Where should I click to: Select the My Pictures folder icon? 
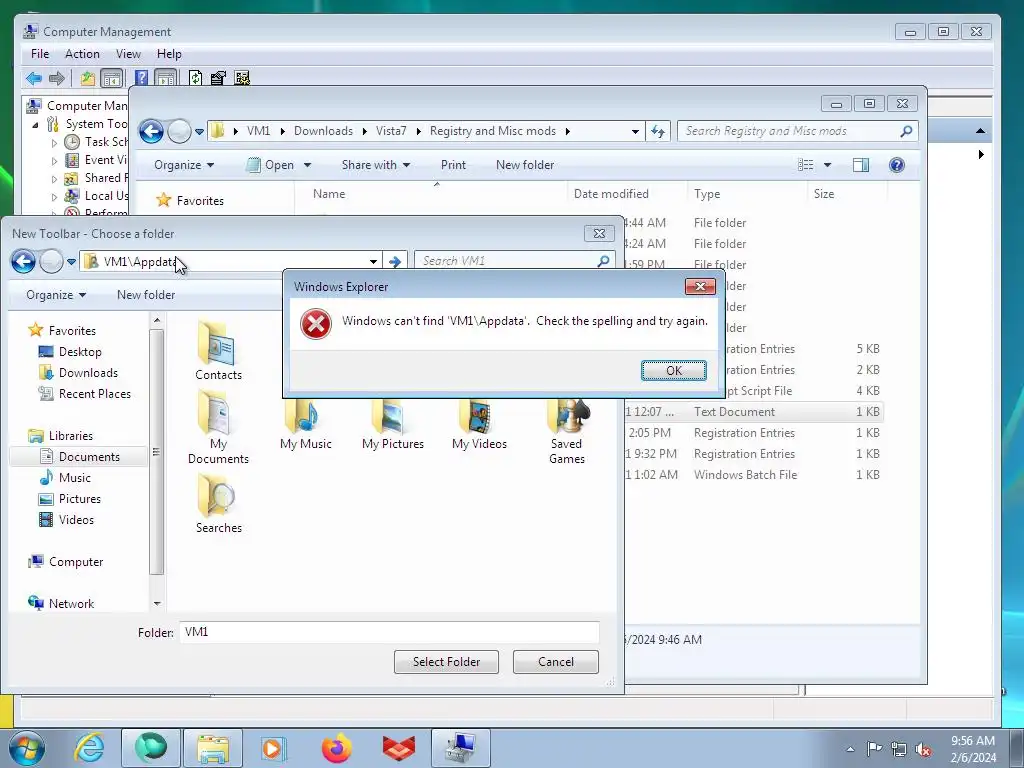(392, 424)
